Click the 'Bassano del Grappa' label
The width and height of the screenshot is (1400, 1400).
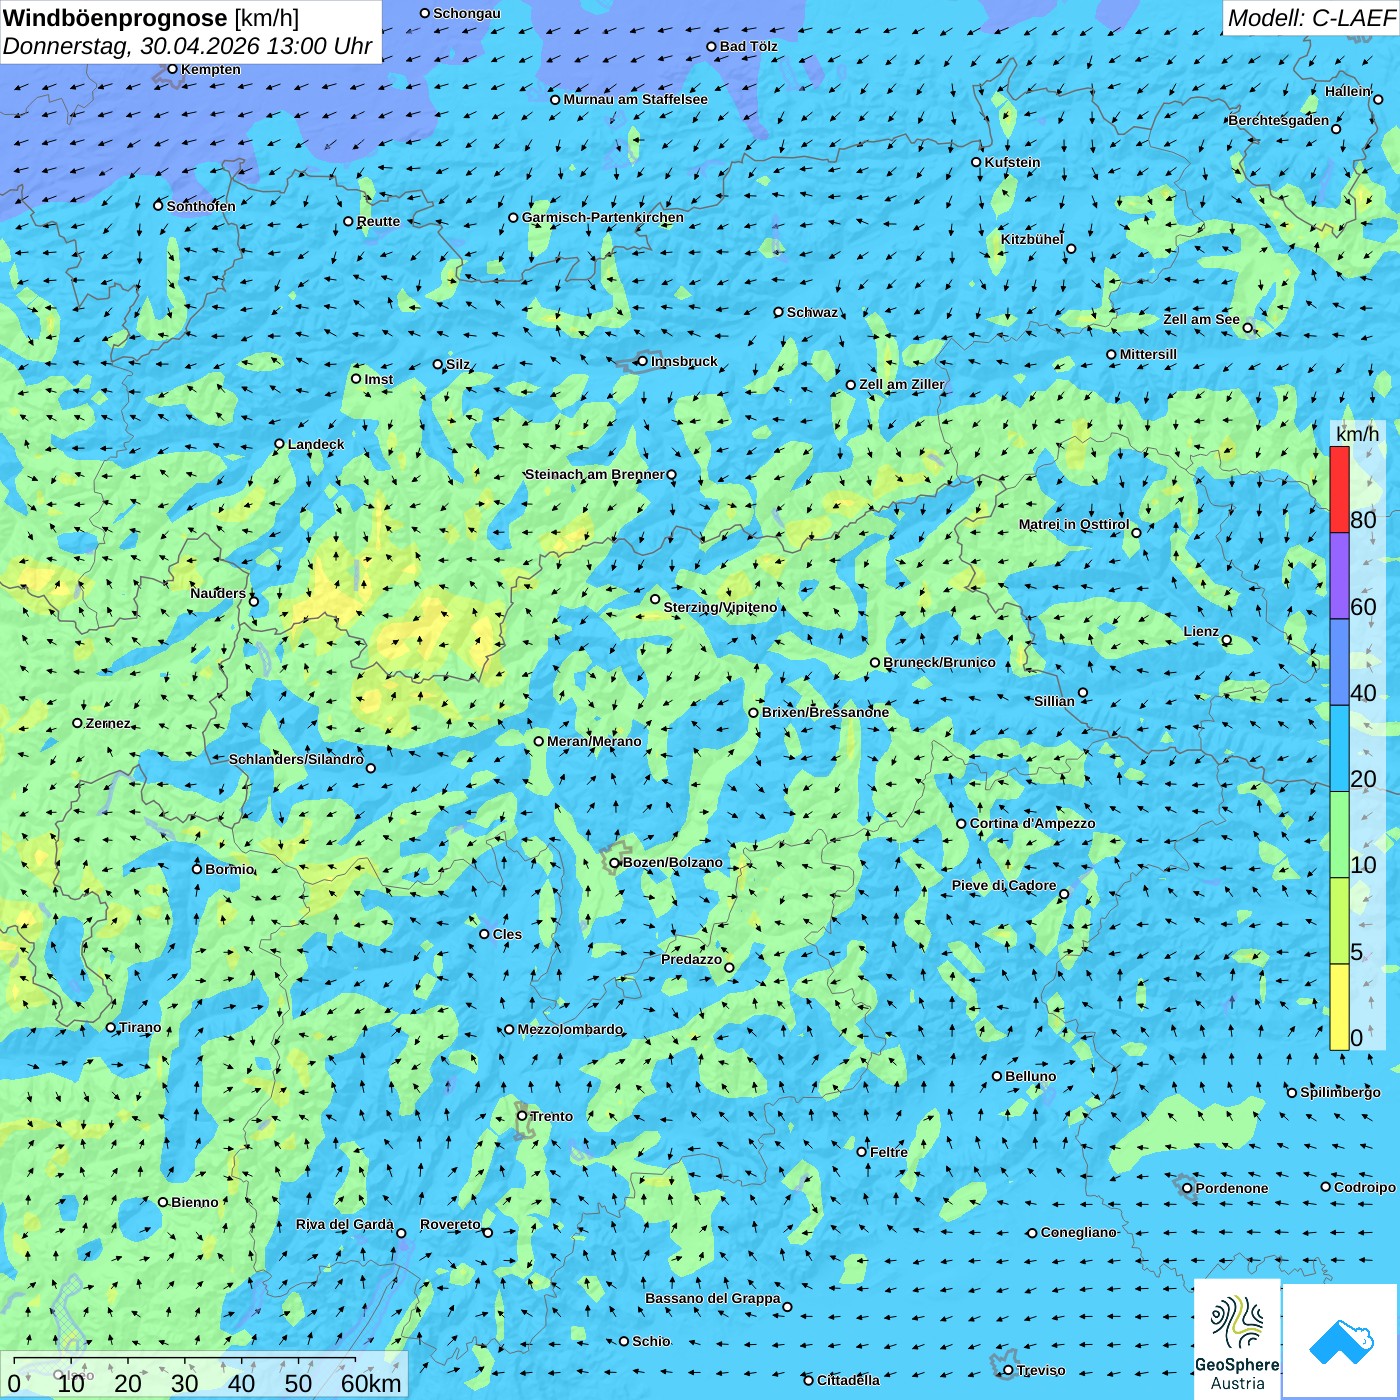pyautogui.click(x=712, y=1298)
